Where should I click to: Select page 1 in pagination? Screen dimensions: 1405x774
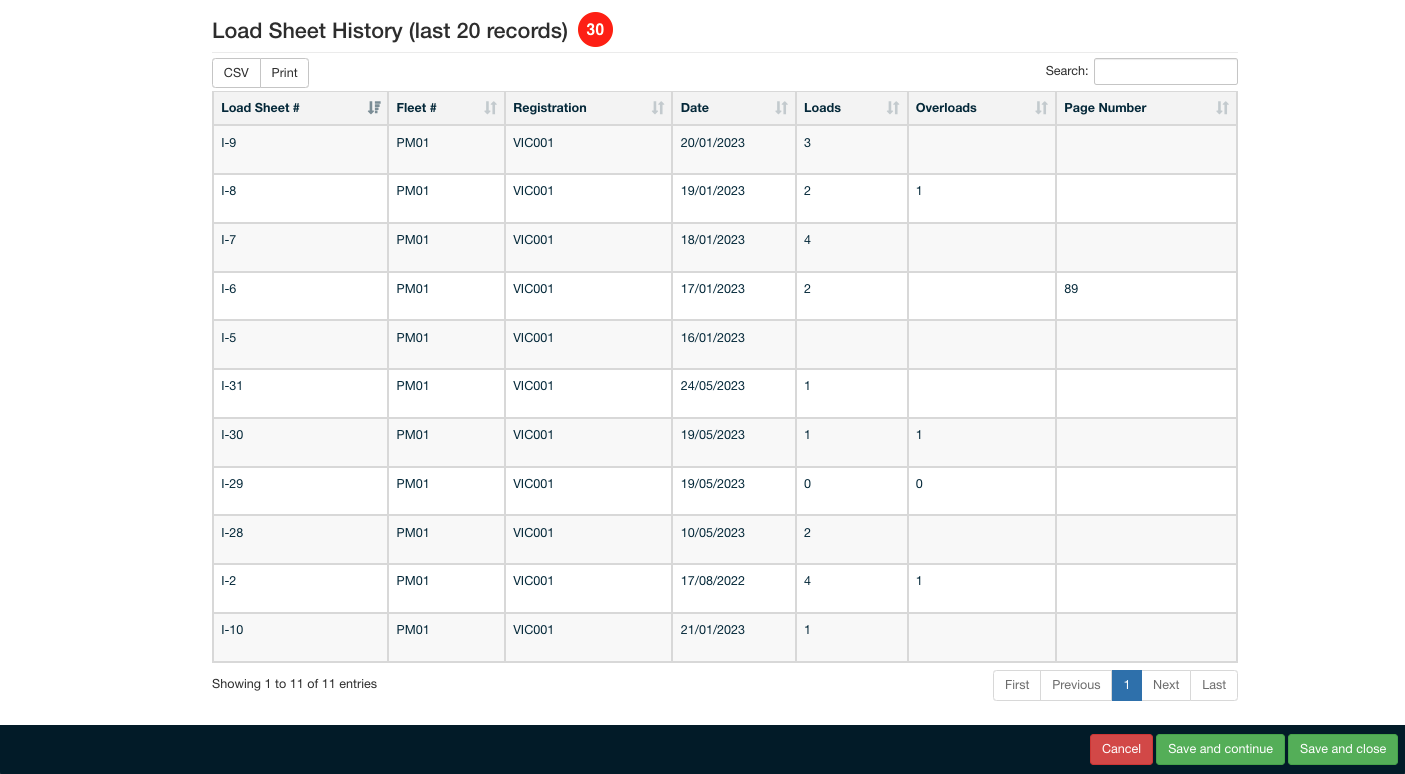pyautogui.click(x=1126, y=684)
